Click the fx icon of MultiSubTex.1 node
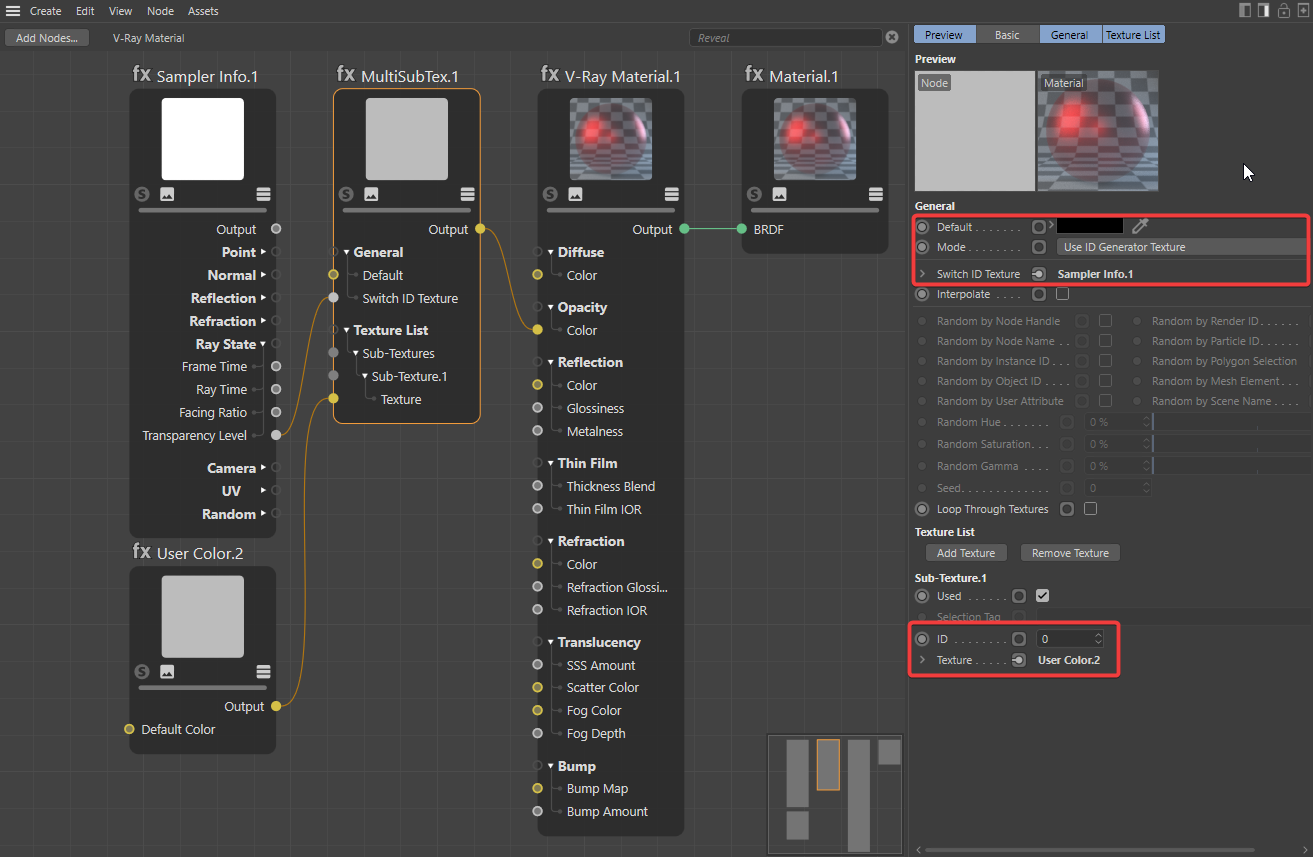Image resolution: width=1313 pixels, height=857 pixels. coord(346,74)
